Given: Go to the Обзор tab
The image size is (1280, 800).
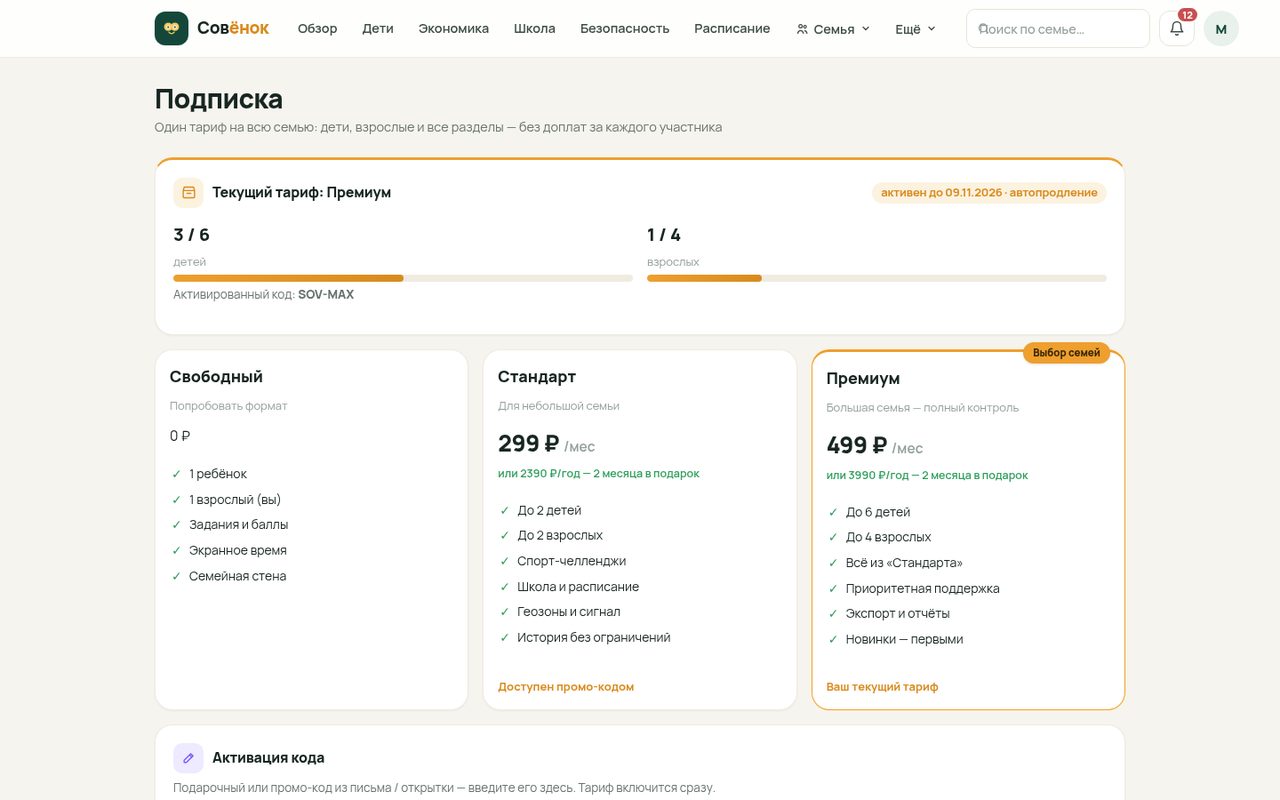Looking at the screenshot, I should [317, 28].
